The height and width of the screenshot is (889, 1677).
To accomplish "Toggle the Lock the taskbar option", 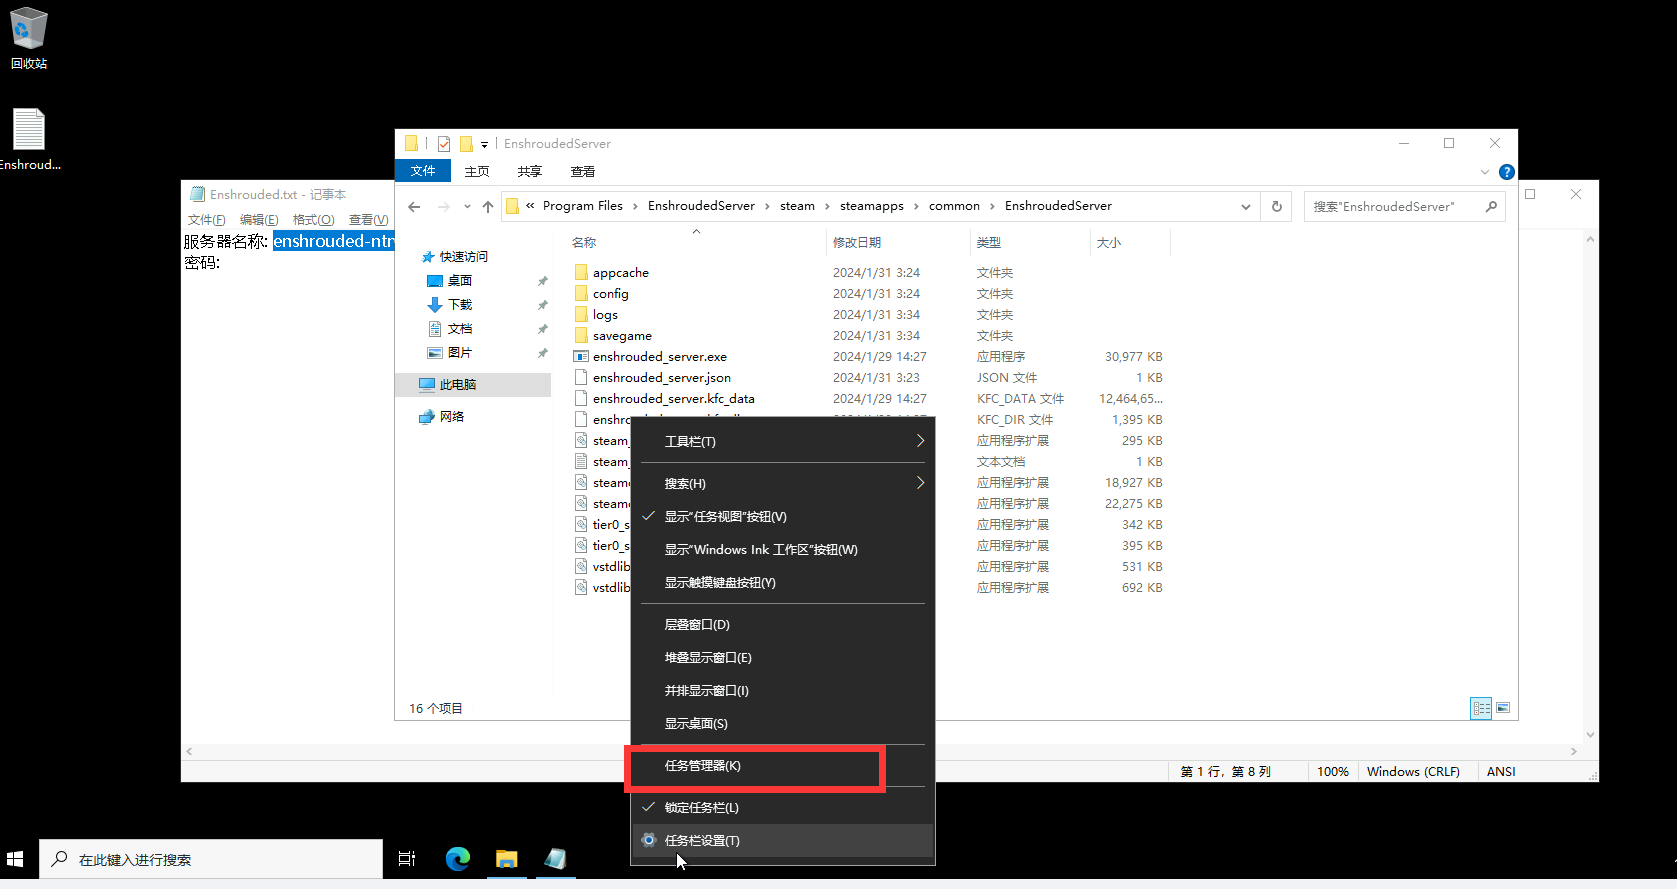I will click(783, 808).
